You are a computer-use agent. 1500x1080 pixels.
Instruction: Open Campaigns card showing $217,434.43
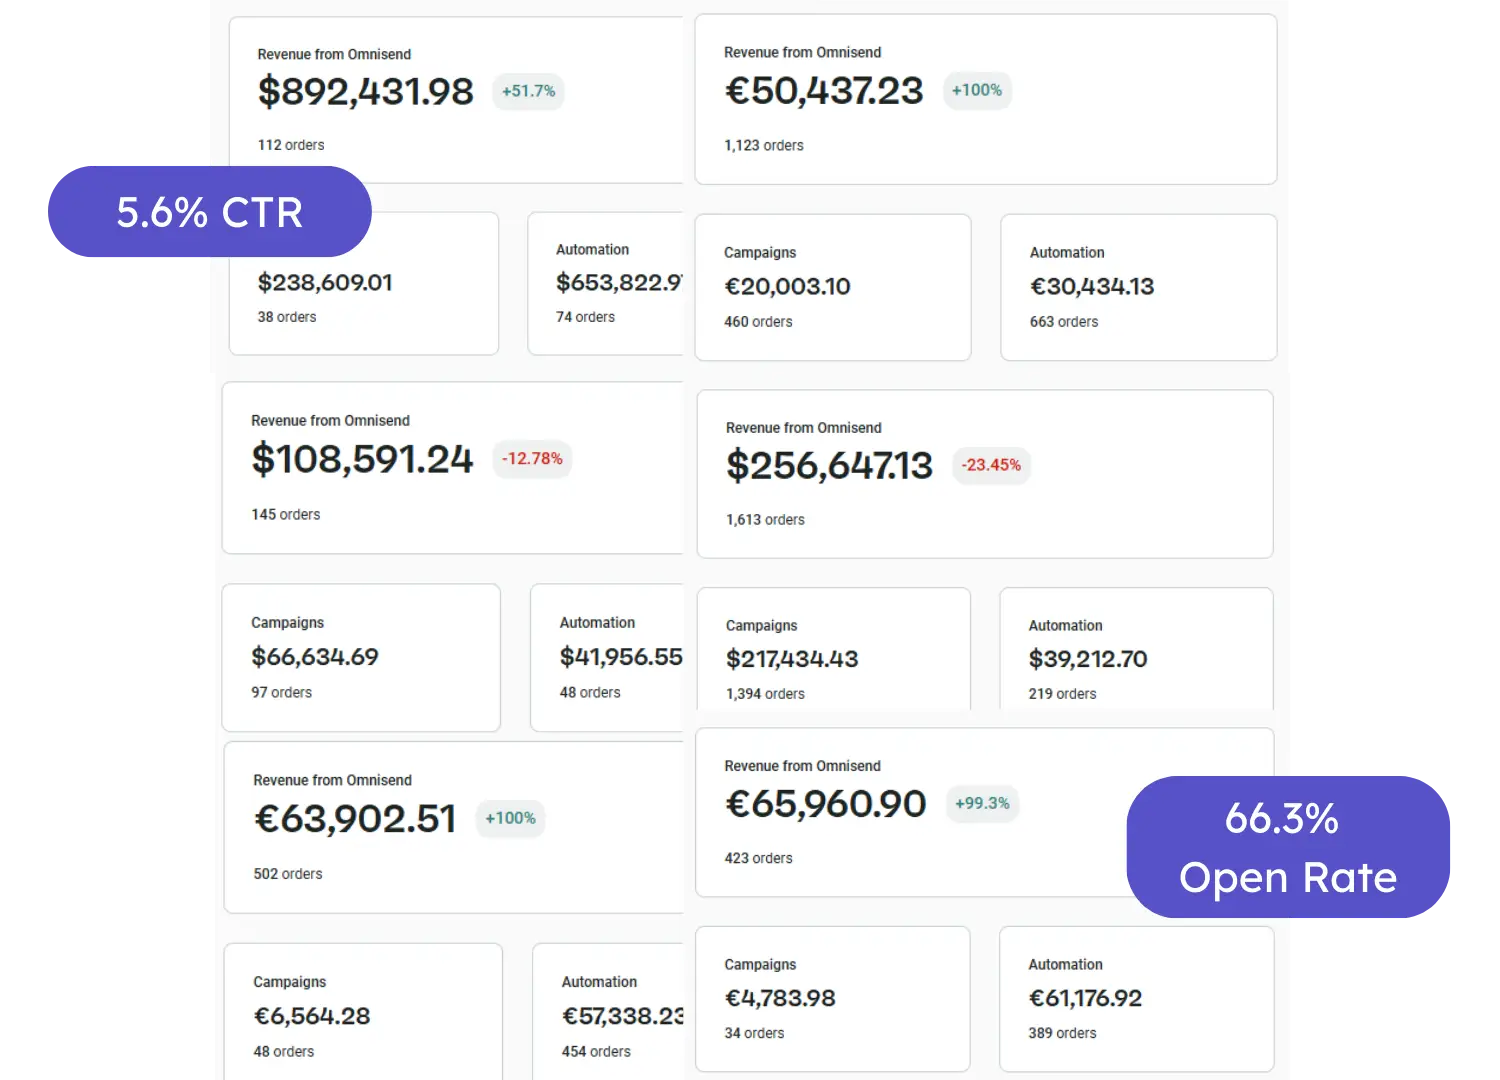[x=834, y=649]
